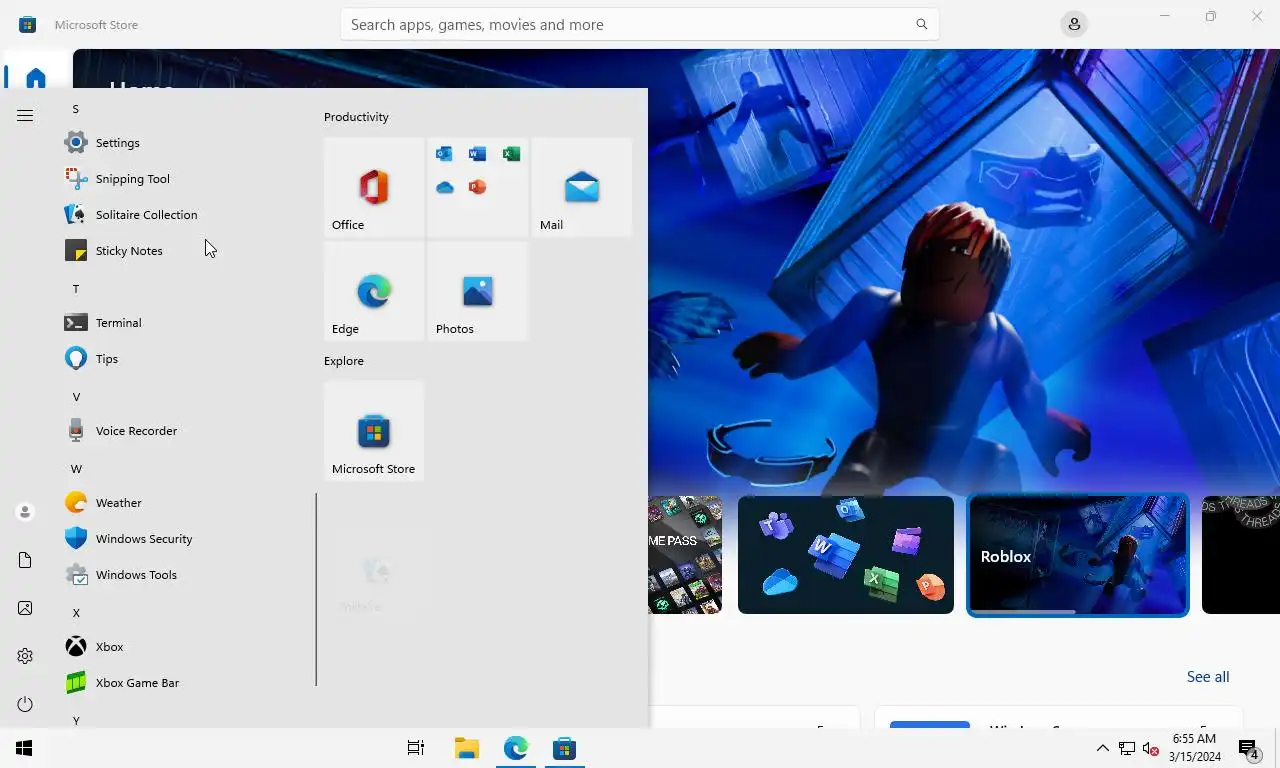The height and width of the screenshot is (768, 1280).
Task: Open the Office tile
Action: [374, 187]
